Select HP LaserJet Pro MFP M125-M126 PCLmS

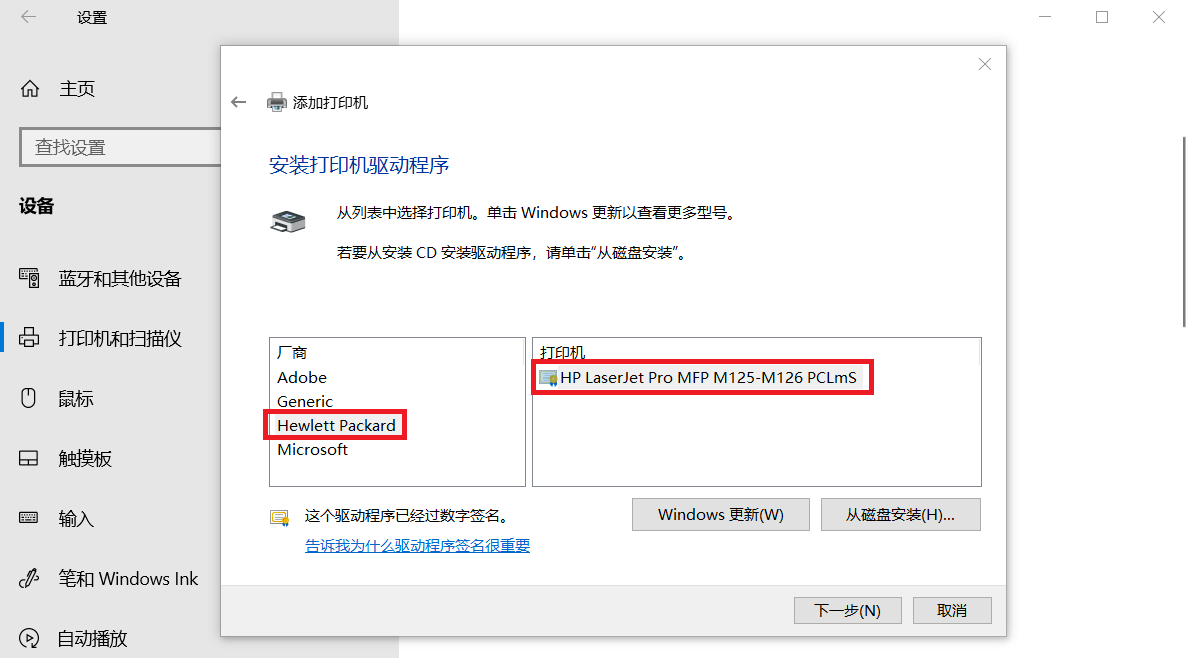pyautogui.click(x=701, y=377)
